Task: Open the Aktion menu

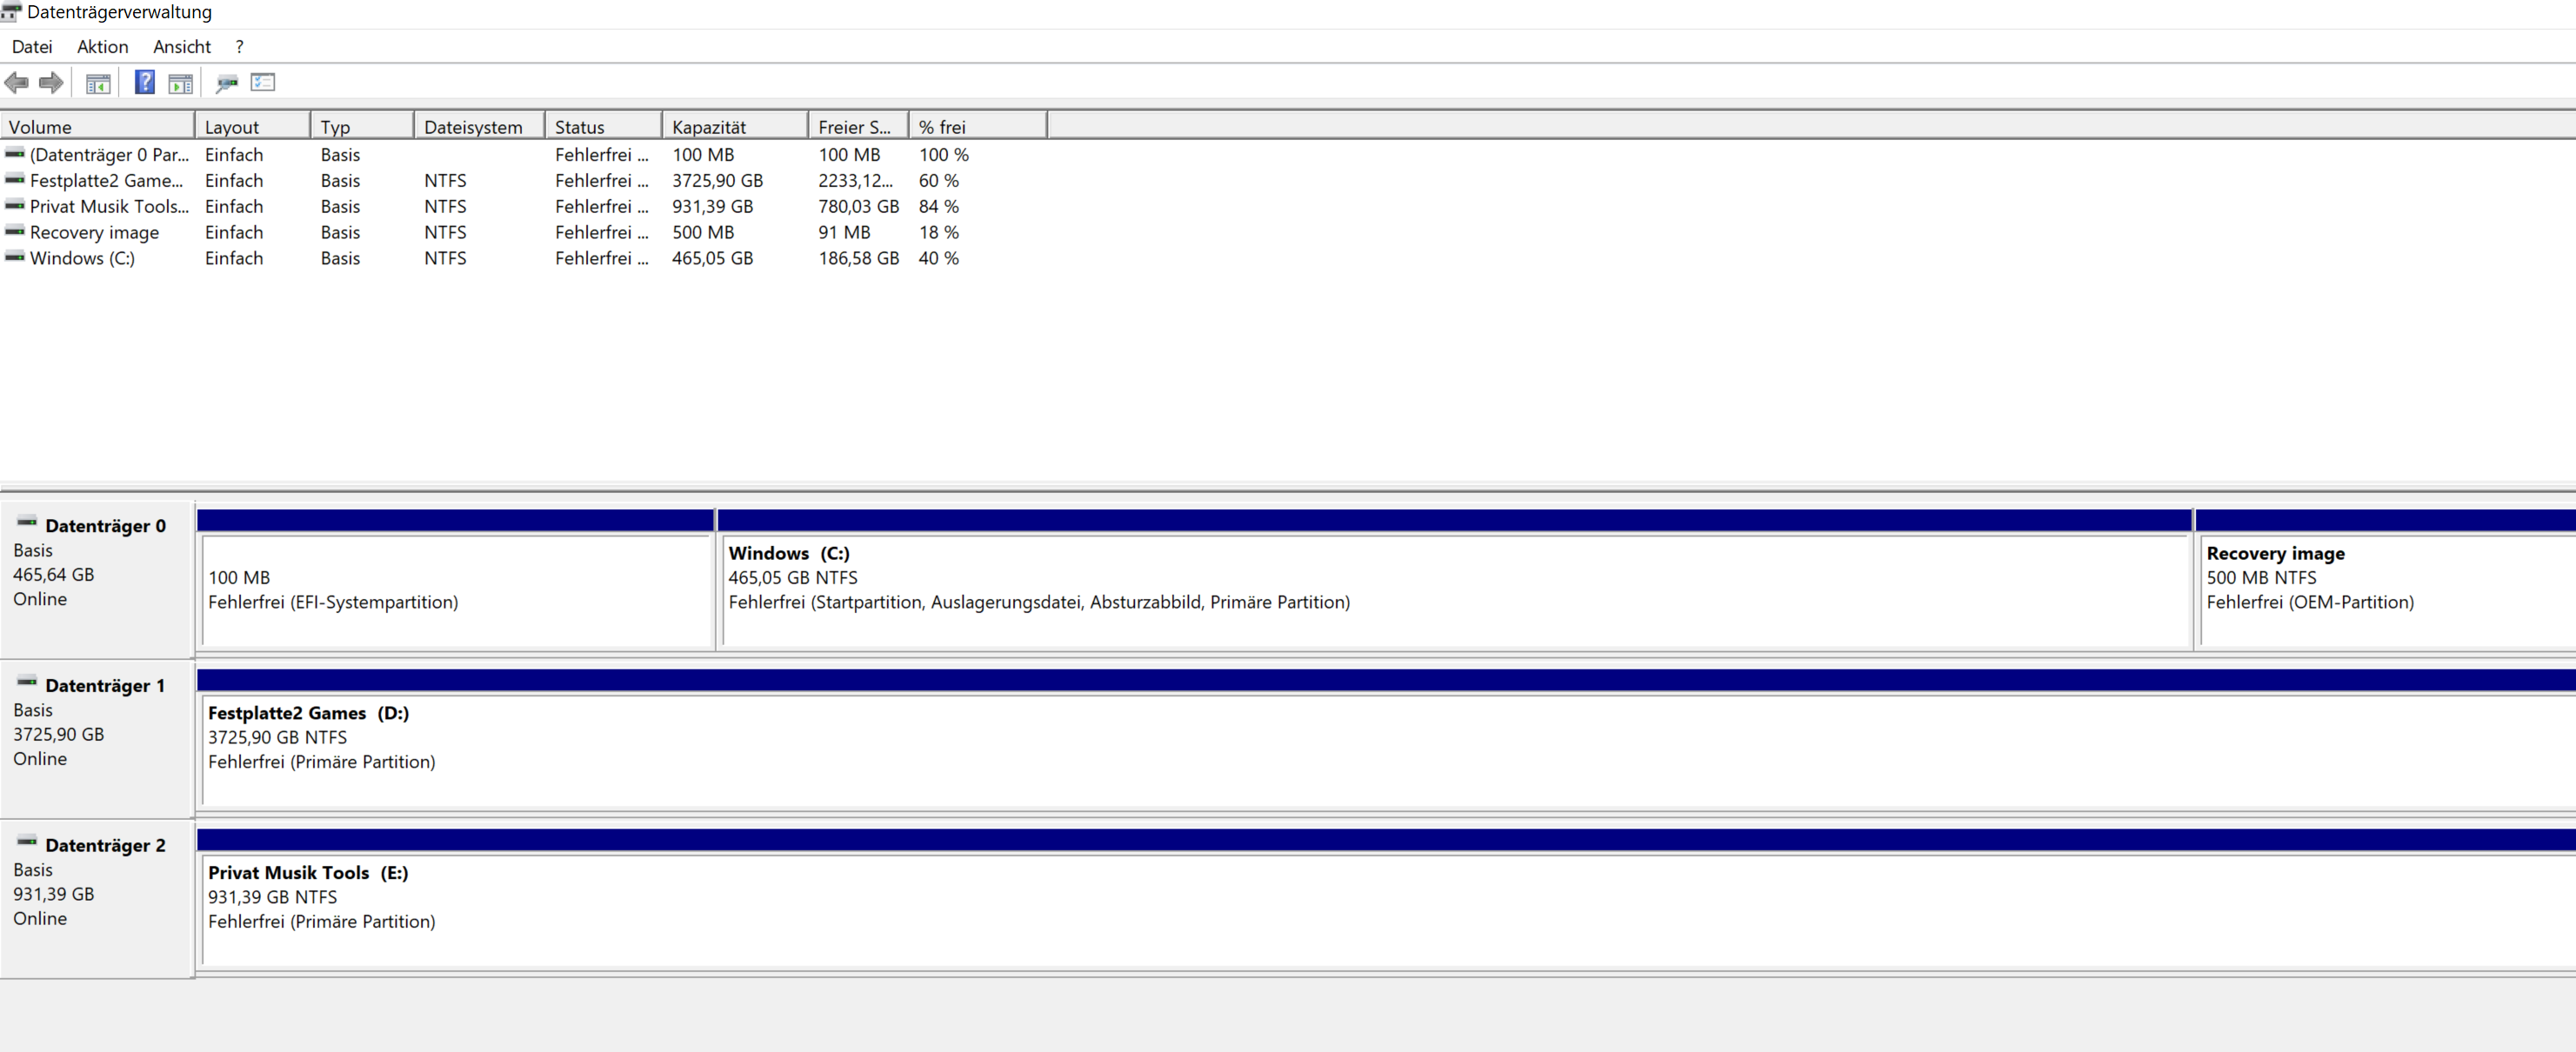Action: [103, 47]
